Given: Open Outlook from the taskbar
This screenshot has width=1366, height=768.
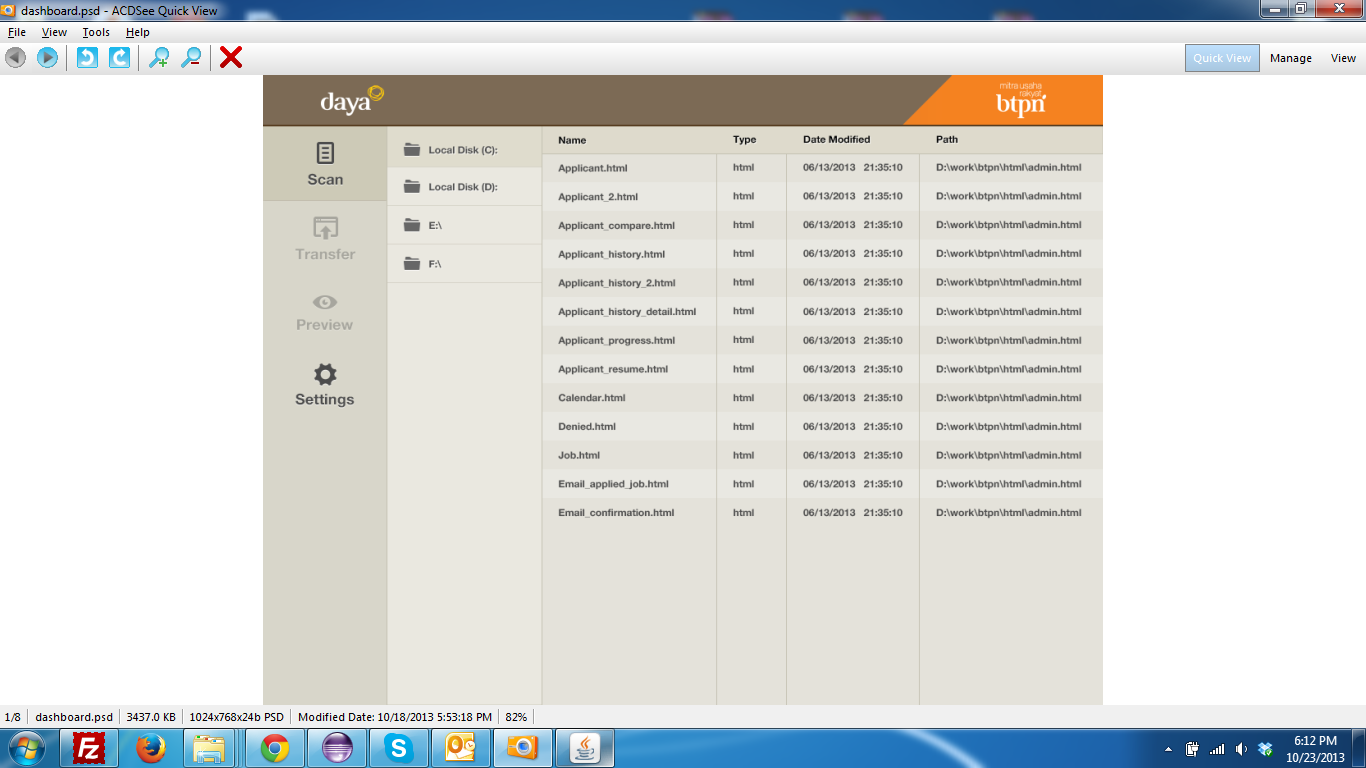Looking at the screenshot, I should (461, 748).
